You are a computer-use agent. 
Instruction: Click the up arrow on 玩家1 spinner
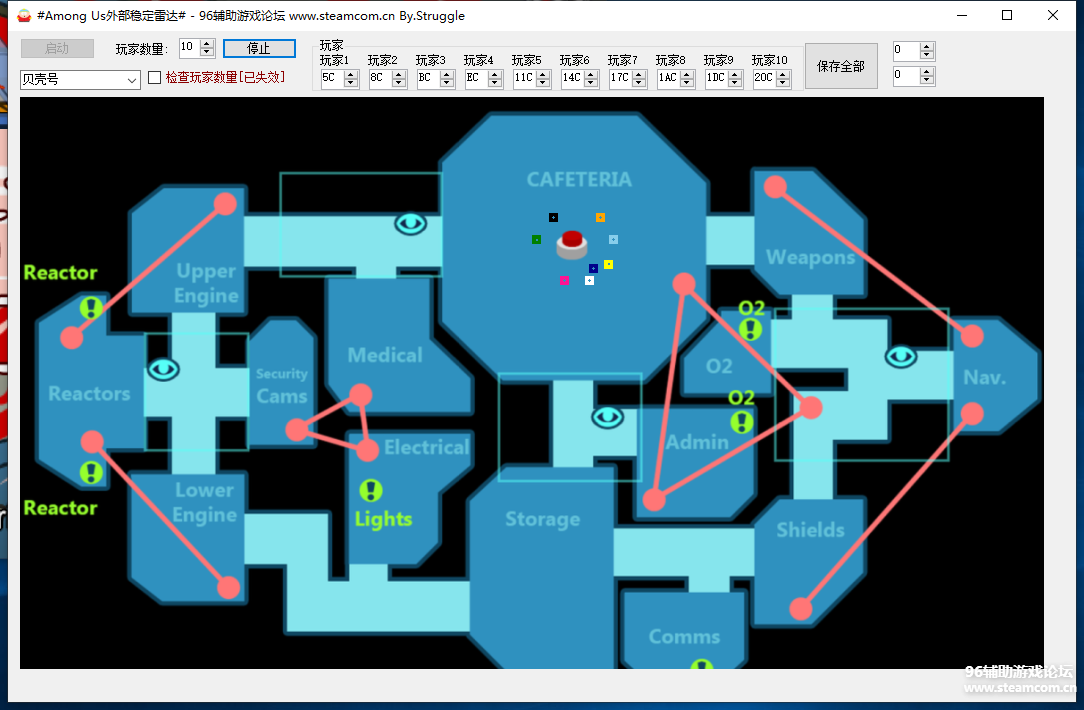click(351, 74)
